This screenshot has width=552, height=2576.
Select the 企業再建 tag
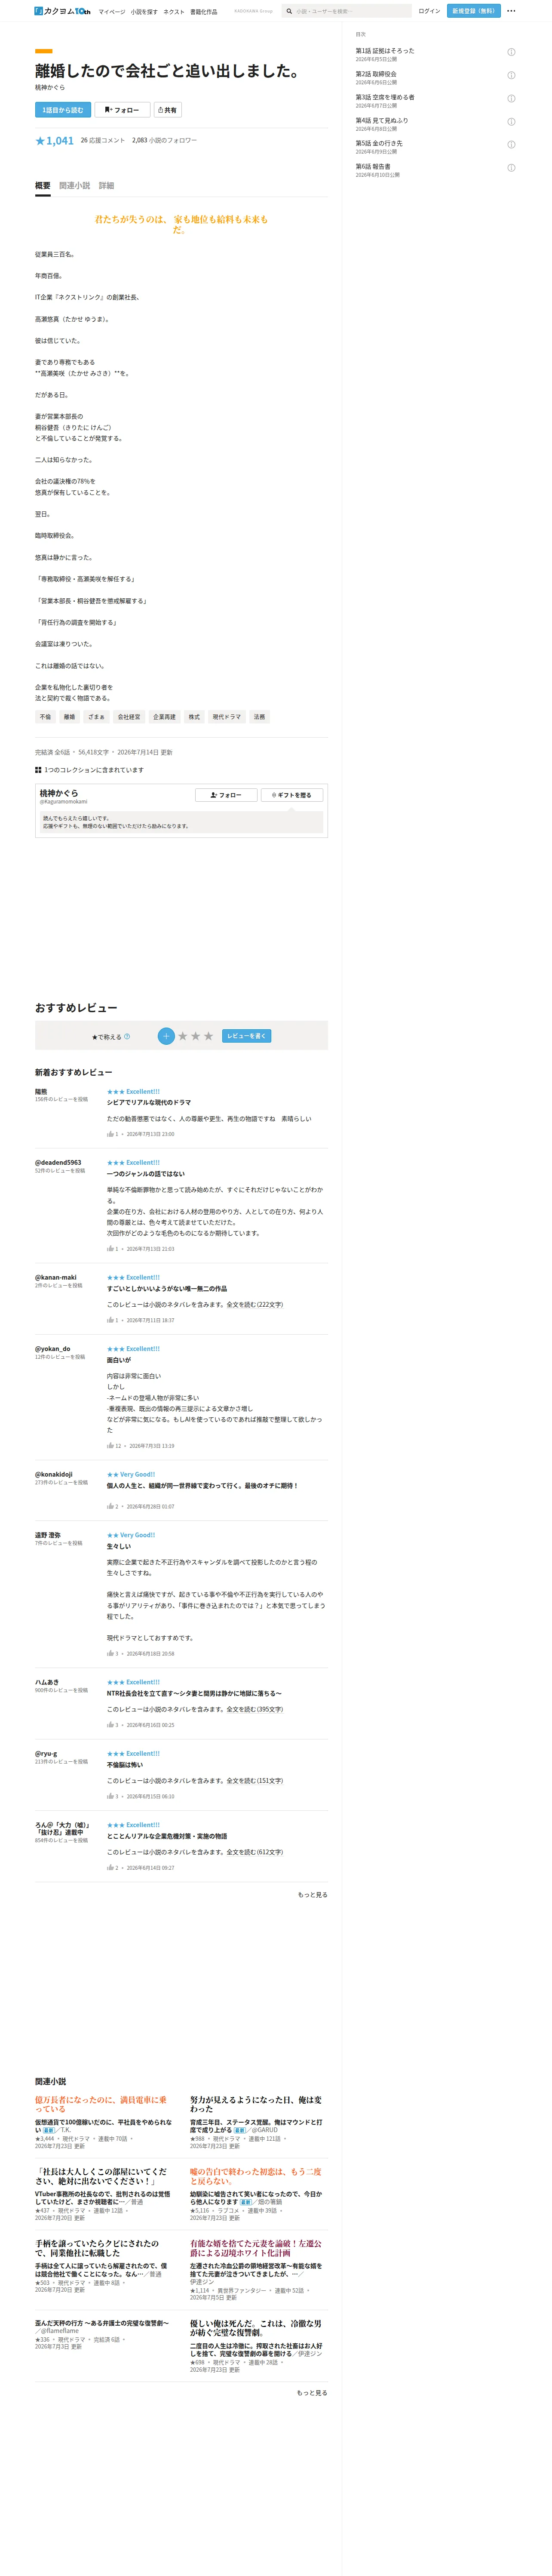click(164, 717)
